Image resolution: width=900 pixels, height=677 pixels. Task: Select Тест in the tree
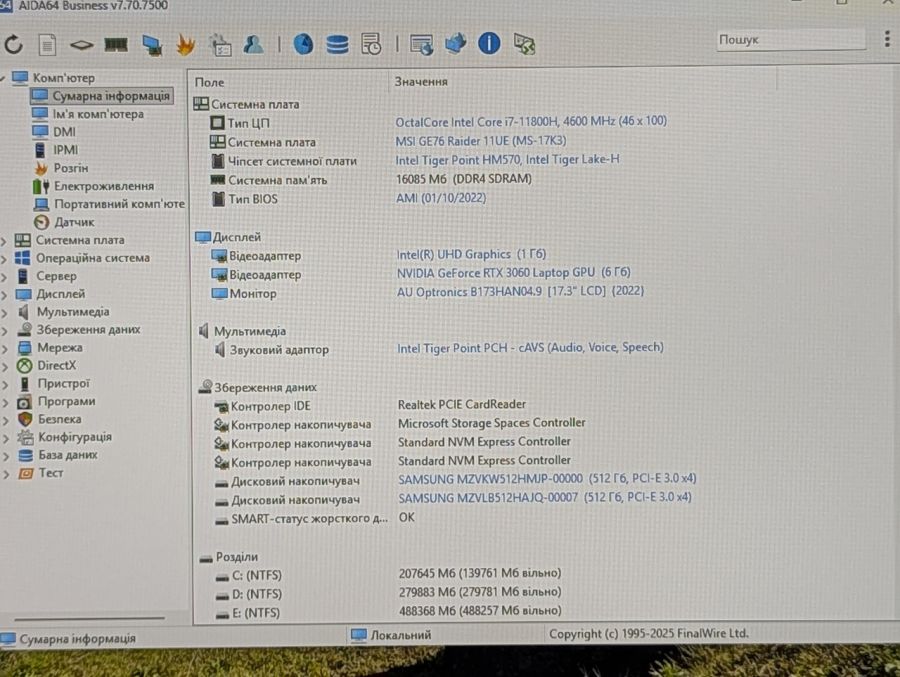click(x=51, y=473)
